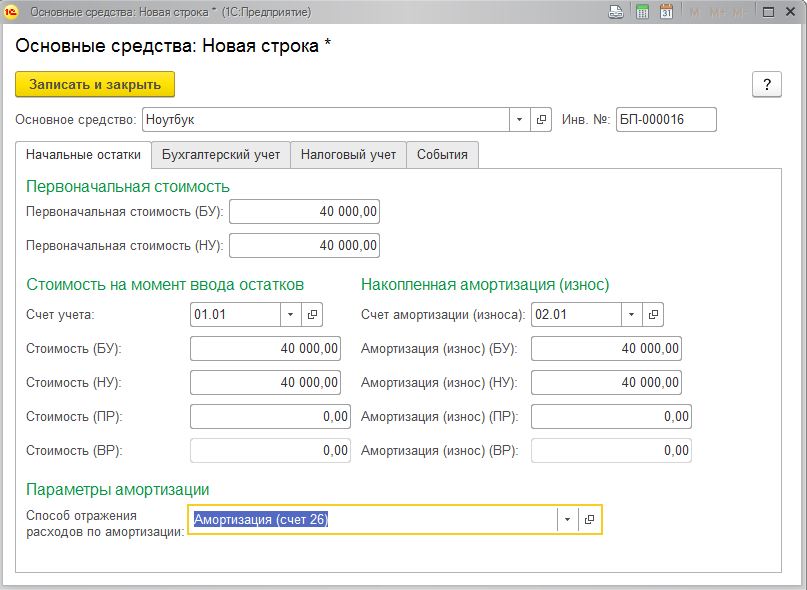Click the print icon in title bar
This screenshot has height=590, width=807.
click(x=616, y=12)
